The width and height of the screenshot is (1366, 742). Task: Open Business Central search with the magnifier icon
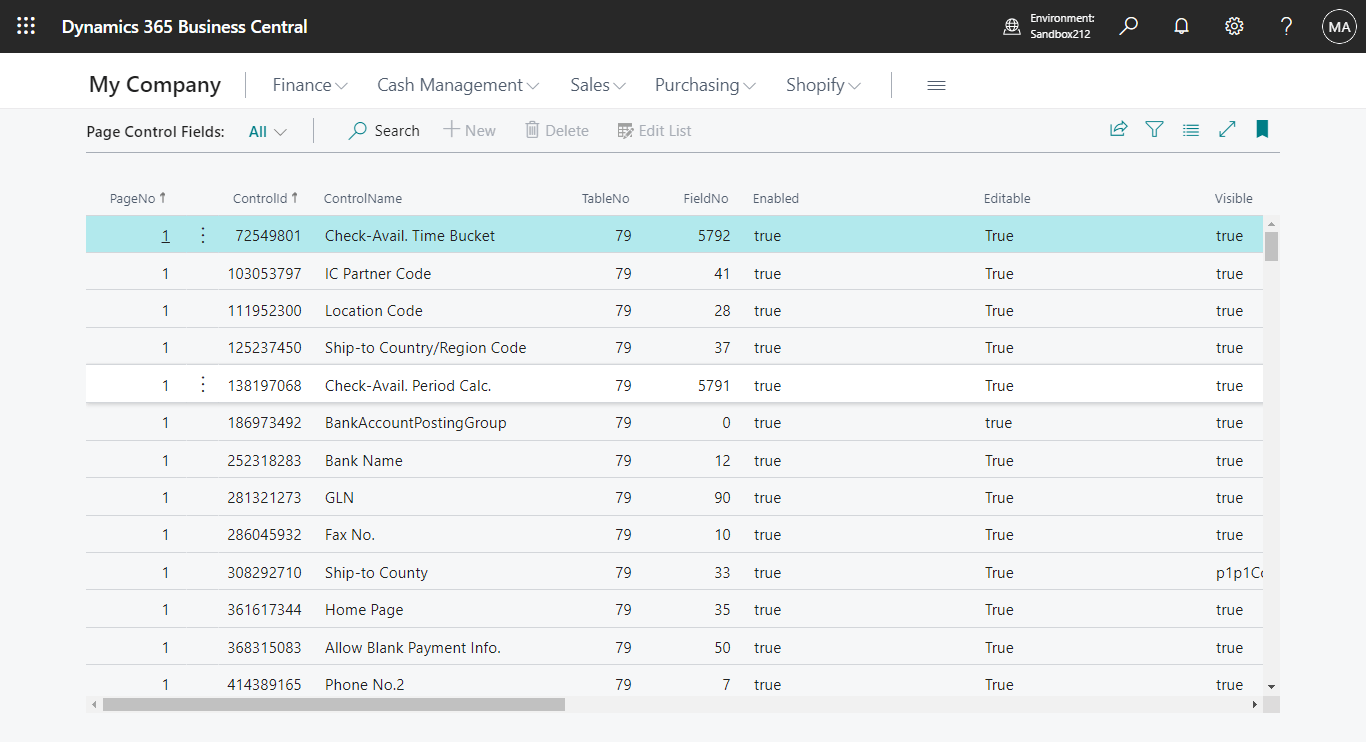point(1128,26)
